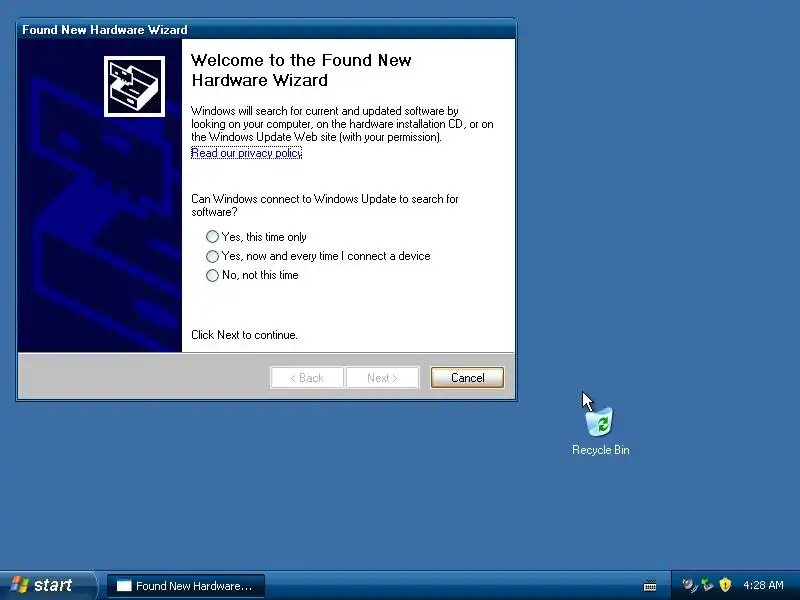Screen dimensions: 800x600
Task: Select the Recycle Bin desktop icon
Action: [600, 431]
